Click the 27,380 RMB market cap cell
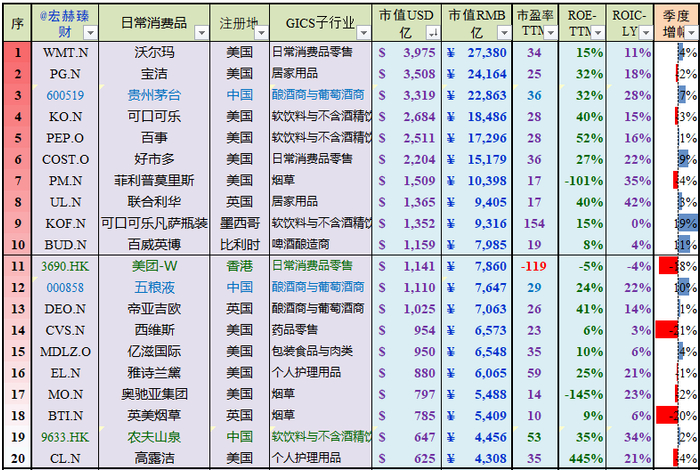Viewport: 700px width, 470px height. [477, 53]
